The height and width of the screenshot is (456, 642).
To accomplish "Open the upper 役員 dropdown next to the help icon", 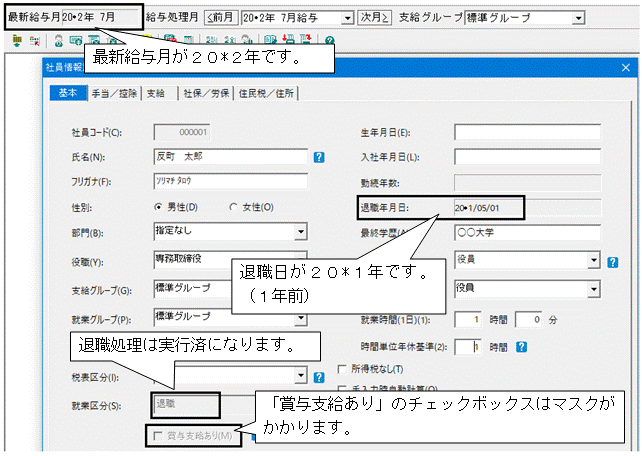I will [594, 260].
